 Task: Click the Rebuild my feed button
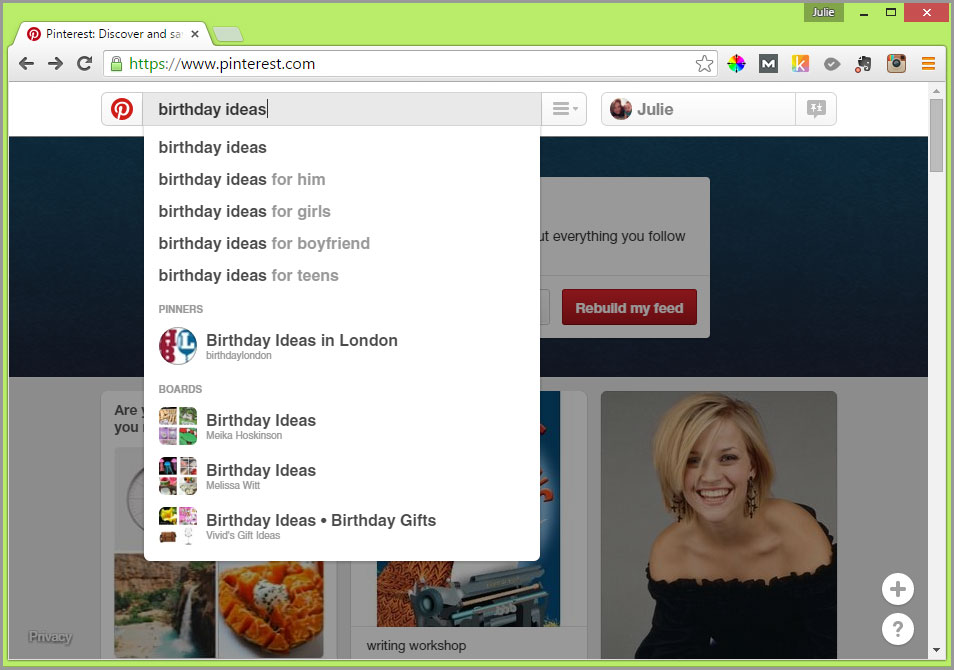coord(629,307)
